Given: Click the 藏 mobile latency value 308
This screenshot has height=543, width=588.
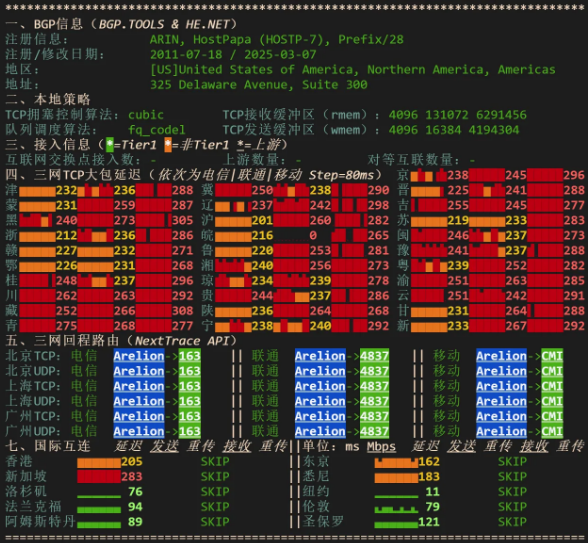Looking at the screenshot, I should (x=183, y=310).
